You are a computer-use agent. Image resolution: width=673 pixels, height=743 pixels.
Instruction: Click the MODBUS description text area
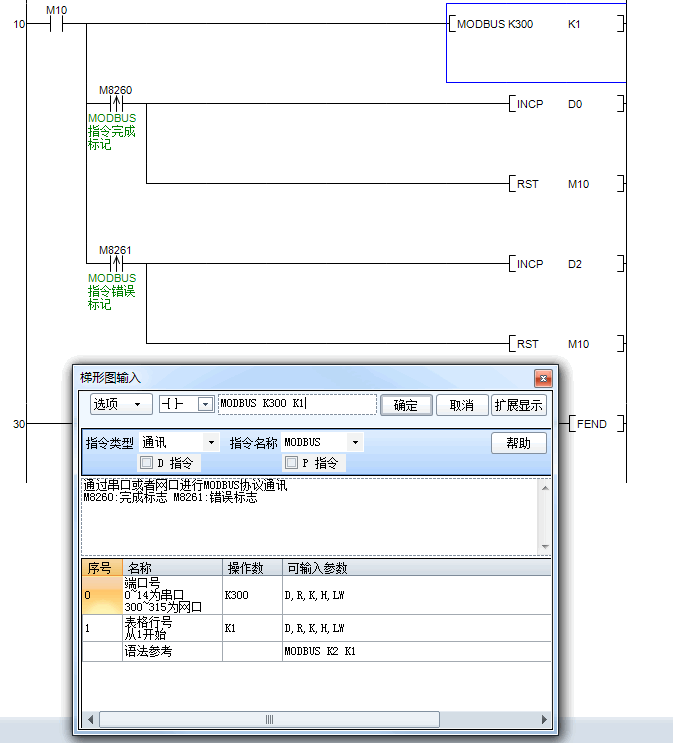[x=310, y=516]
